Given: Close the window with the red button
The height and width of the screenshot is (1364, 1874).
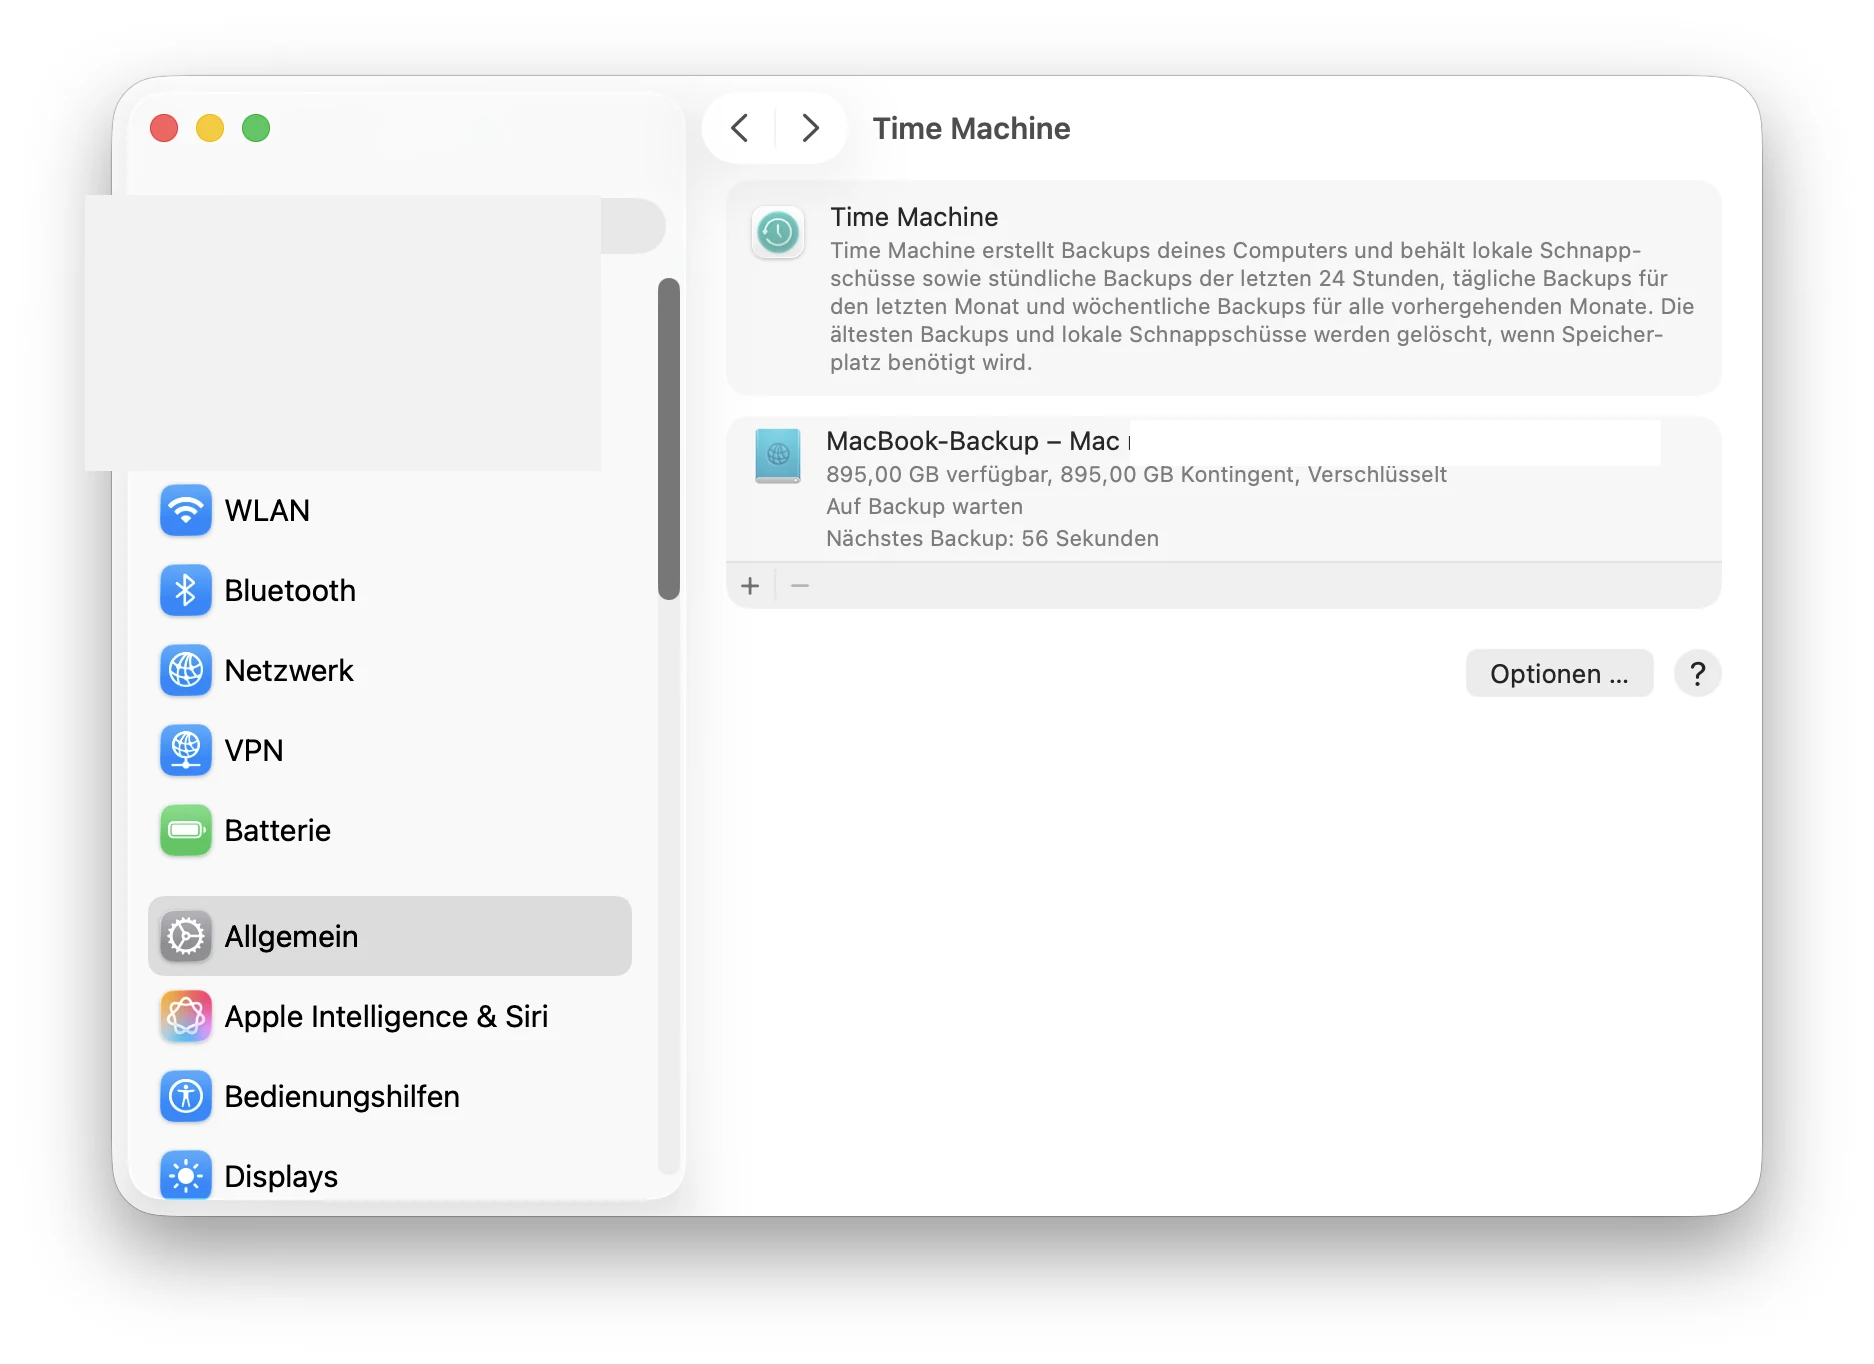Looking at the screenshot, I should coord(164,128).
